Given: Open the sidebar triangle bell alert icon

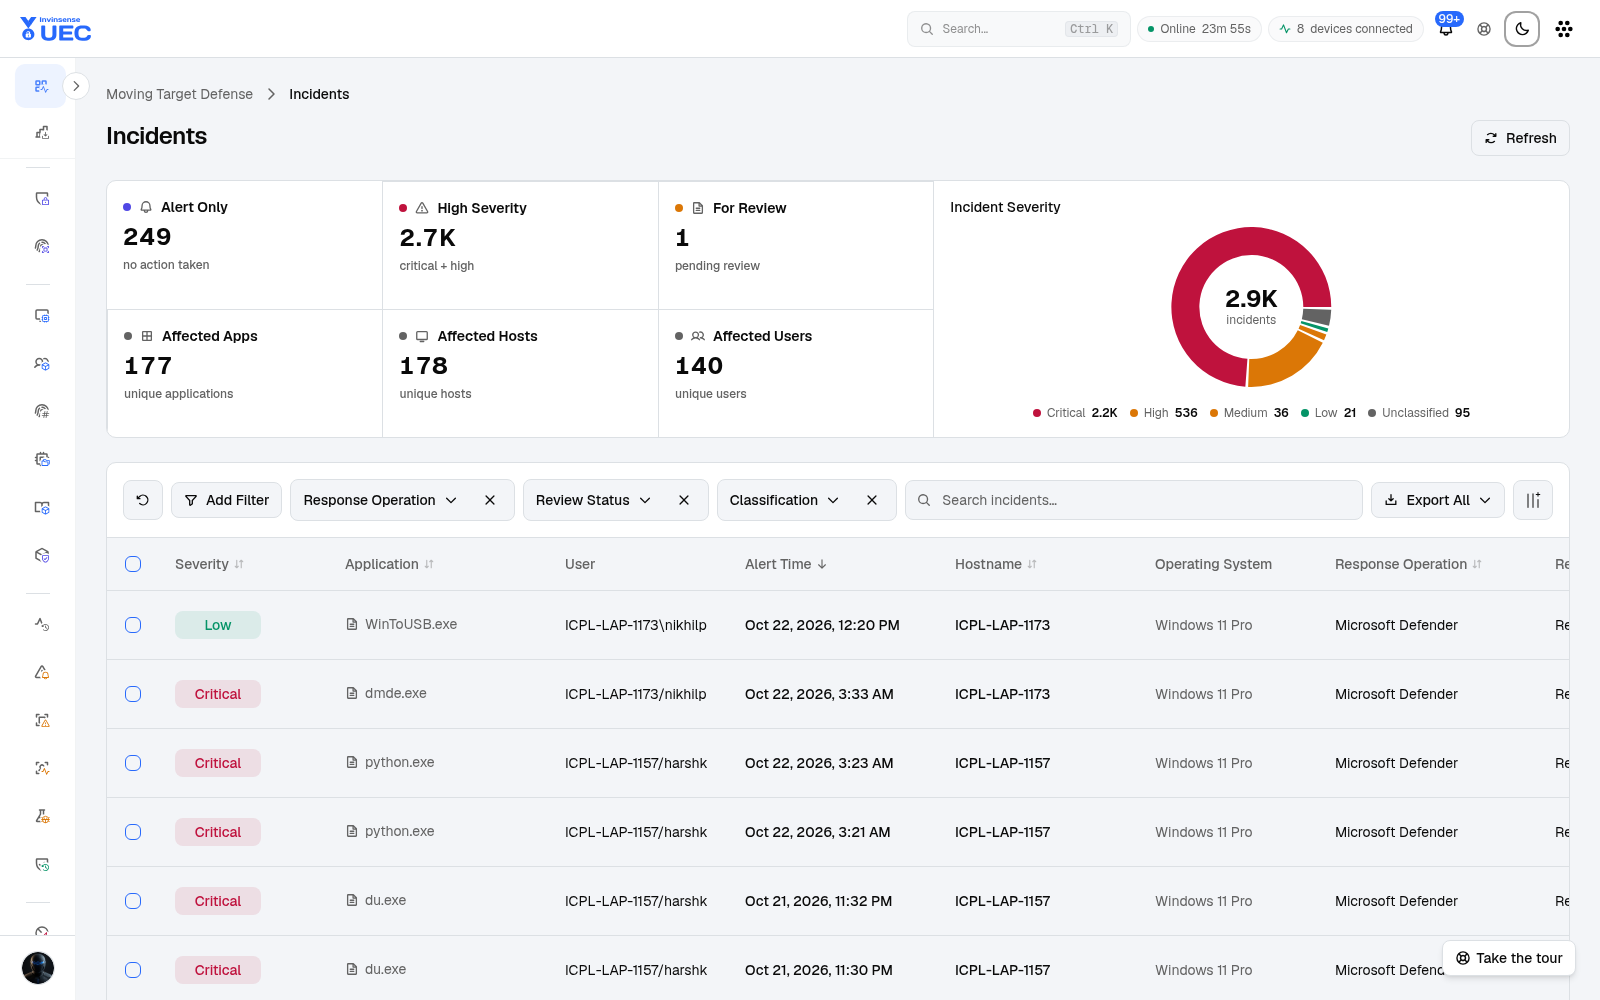Looking at the screenshot, I should (x=42, y=672).
